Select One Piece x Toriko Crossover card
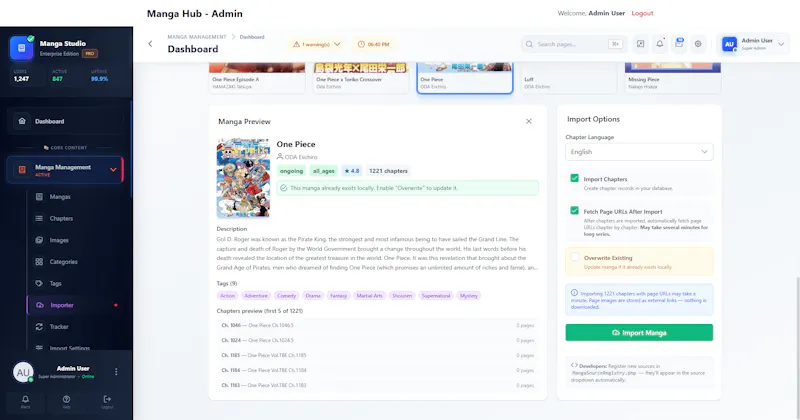Image resolution: width=800 pixels, height=420 pixels. coord(361,78)
